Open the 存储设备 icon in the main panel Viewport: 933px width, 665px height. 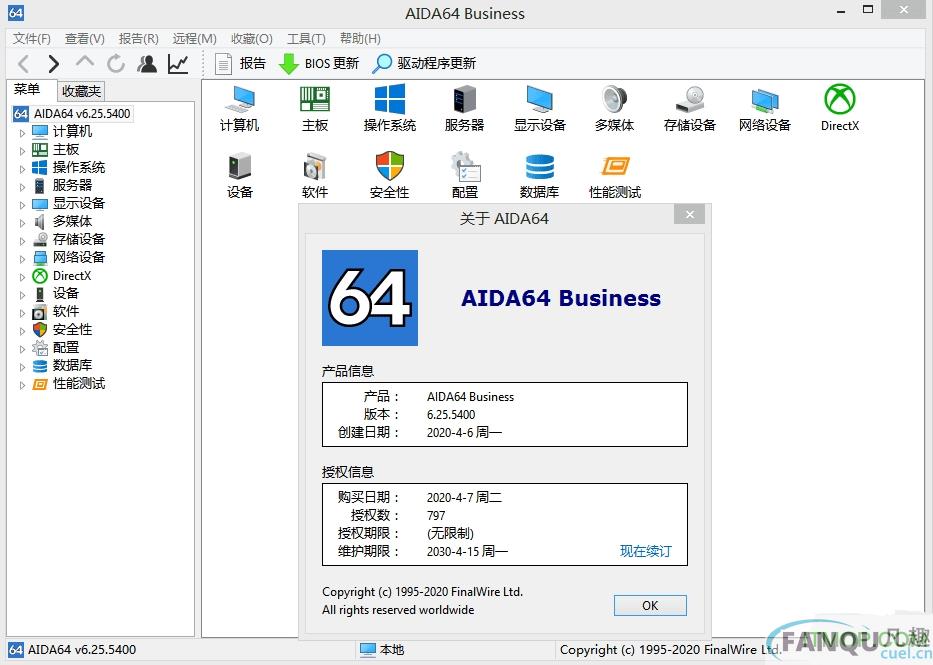click(x=690, y=108)
